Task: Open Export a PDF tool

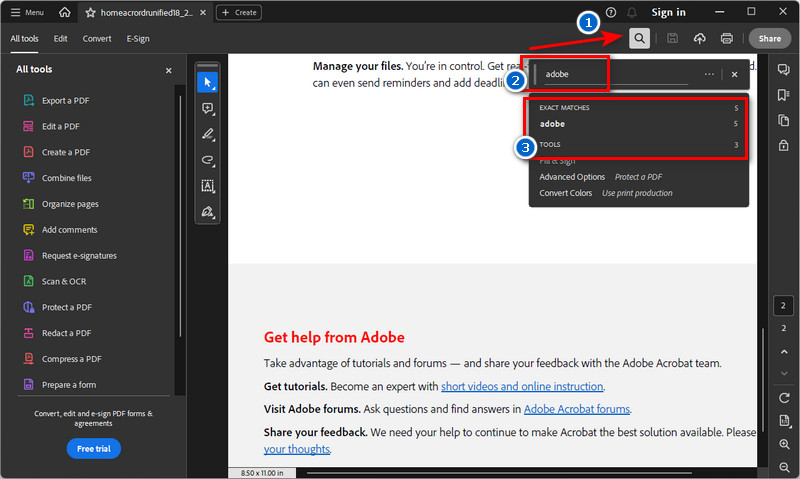Action: coord(56,100)
